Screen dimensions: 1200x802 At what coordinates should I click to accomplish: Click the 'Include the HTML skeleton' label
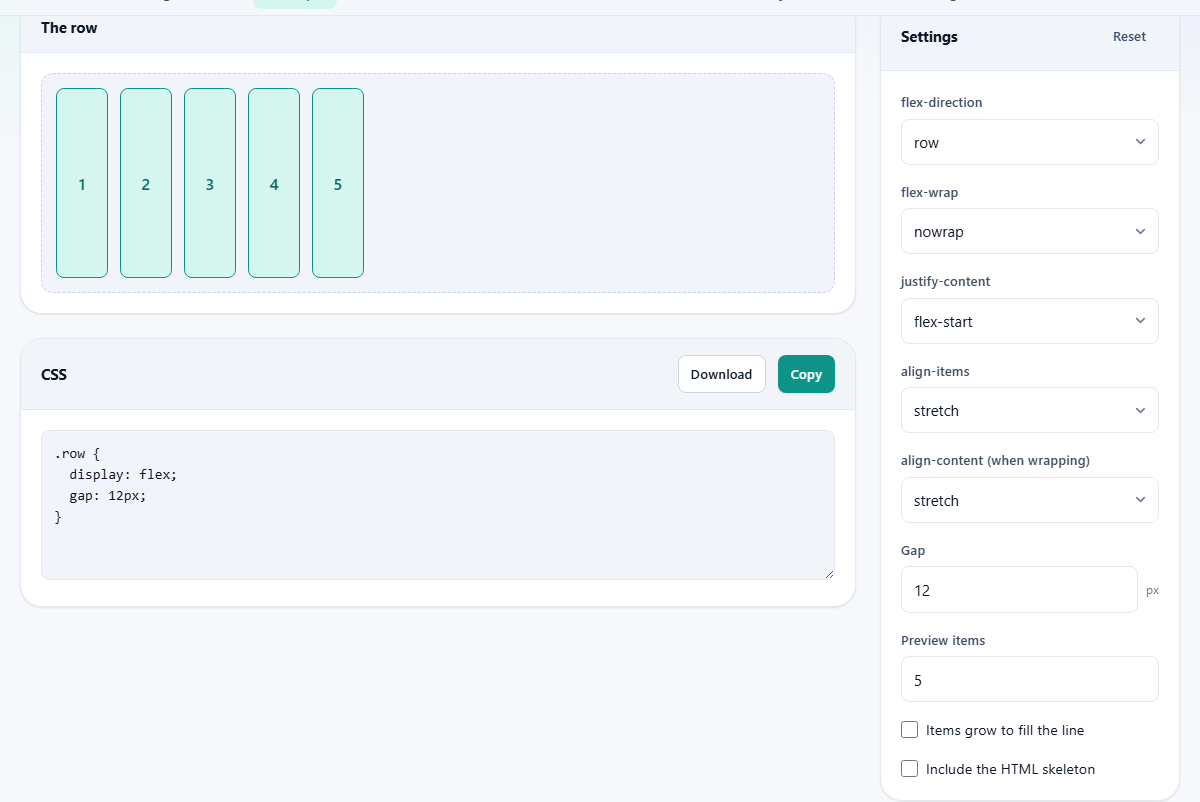tap(1011, 769)
